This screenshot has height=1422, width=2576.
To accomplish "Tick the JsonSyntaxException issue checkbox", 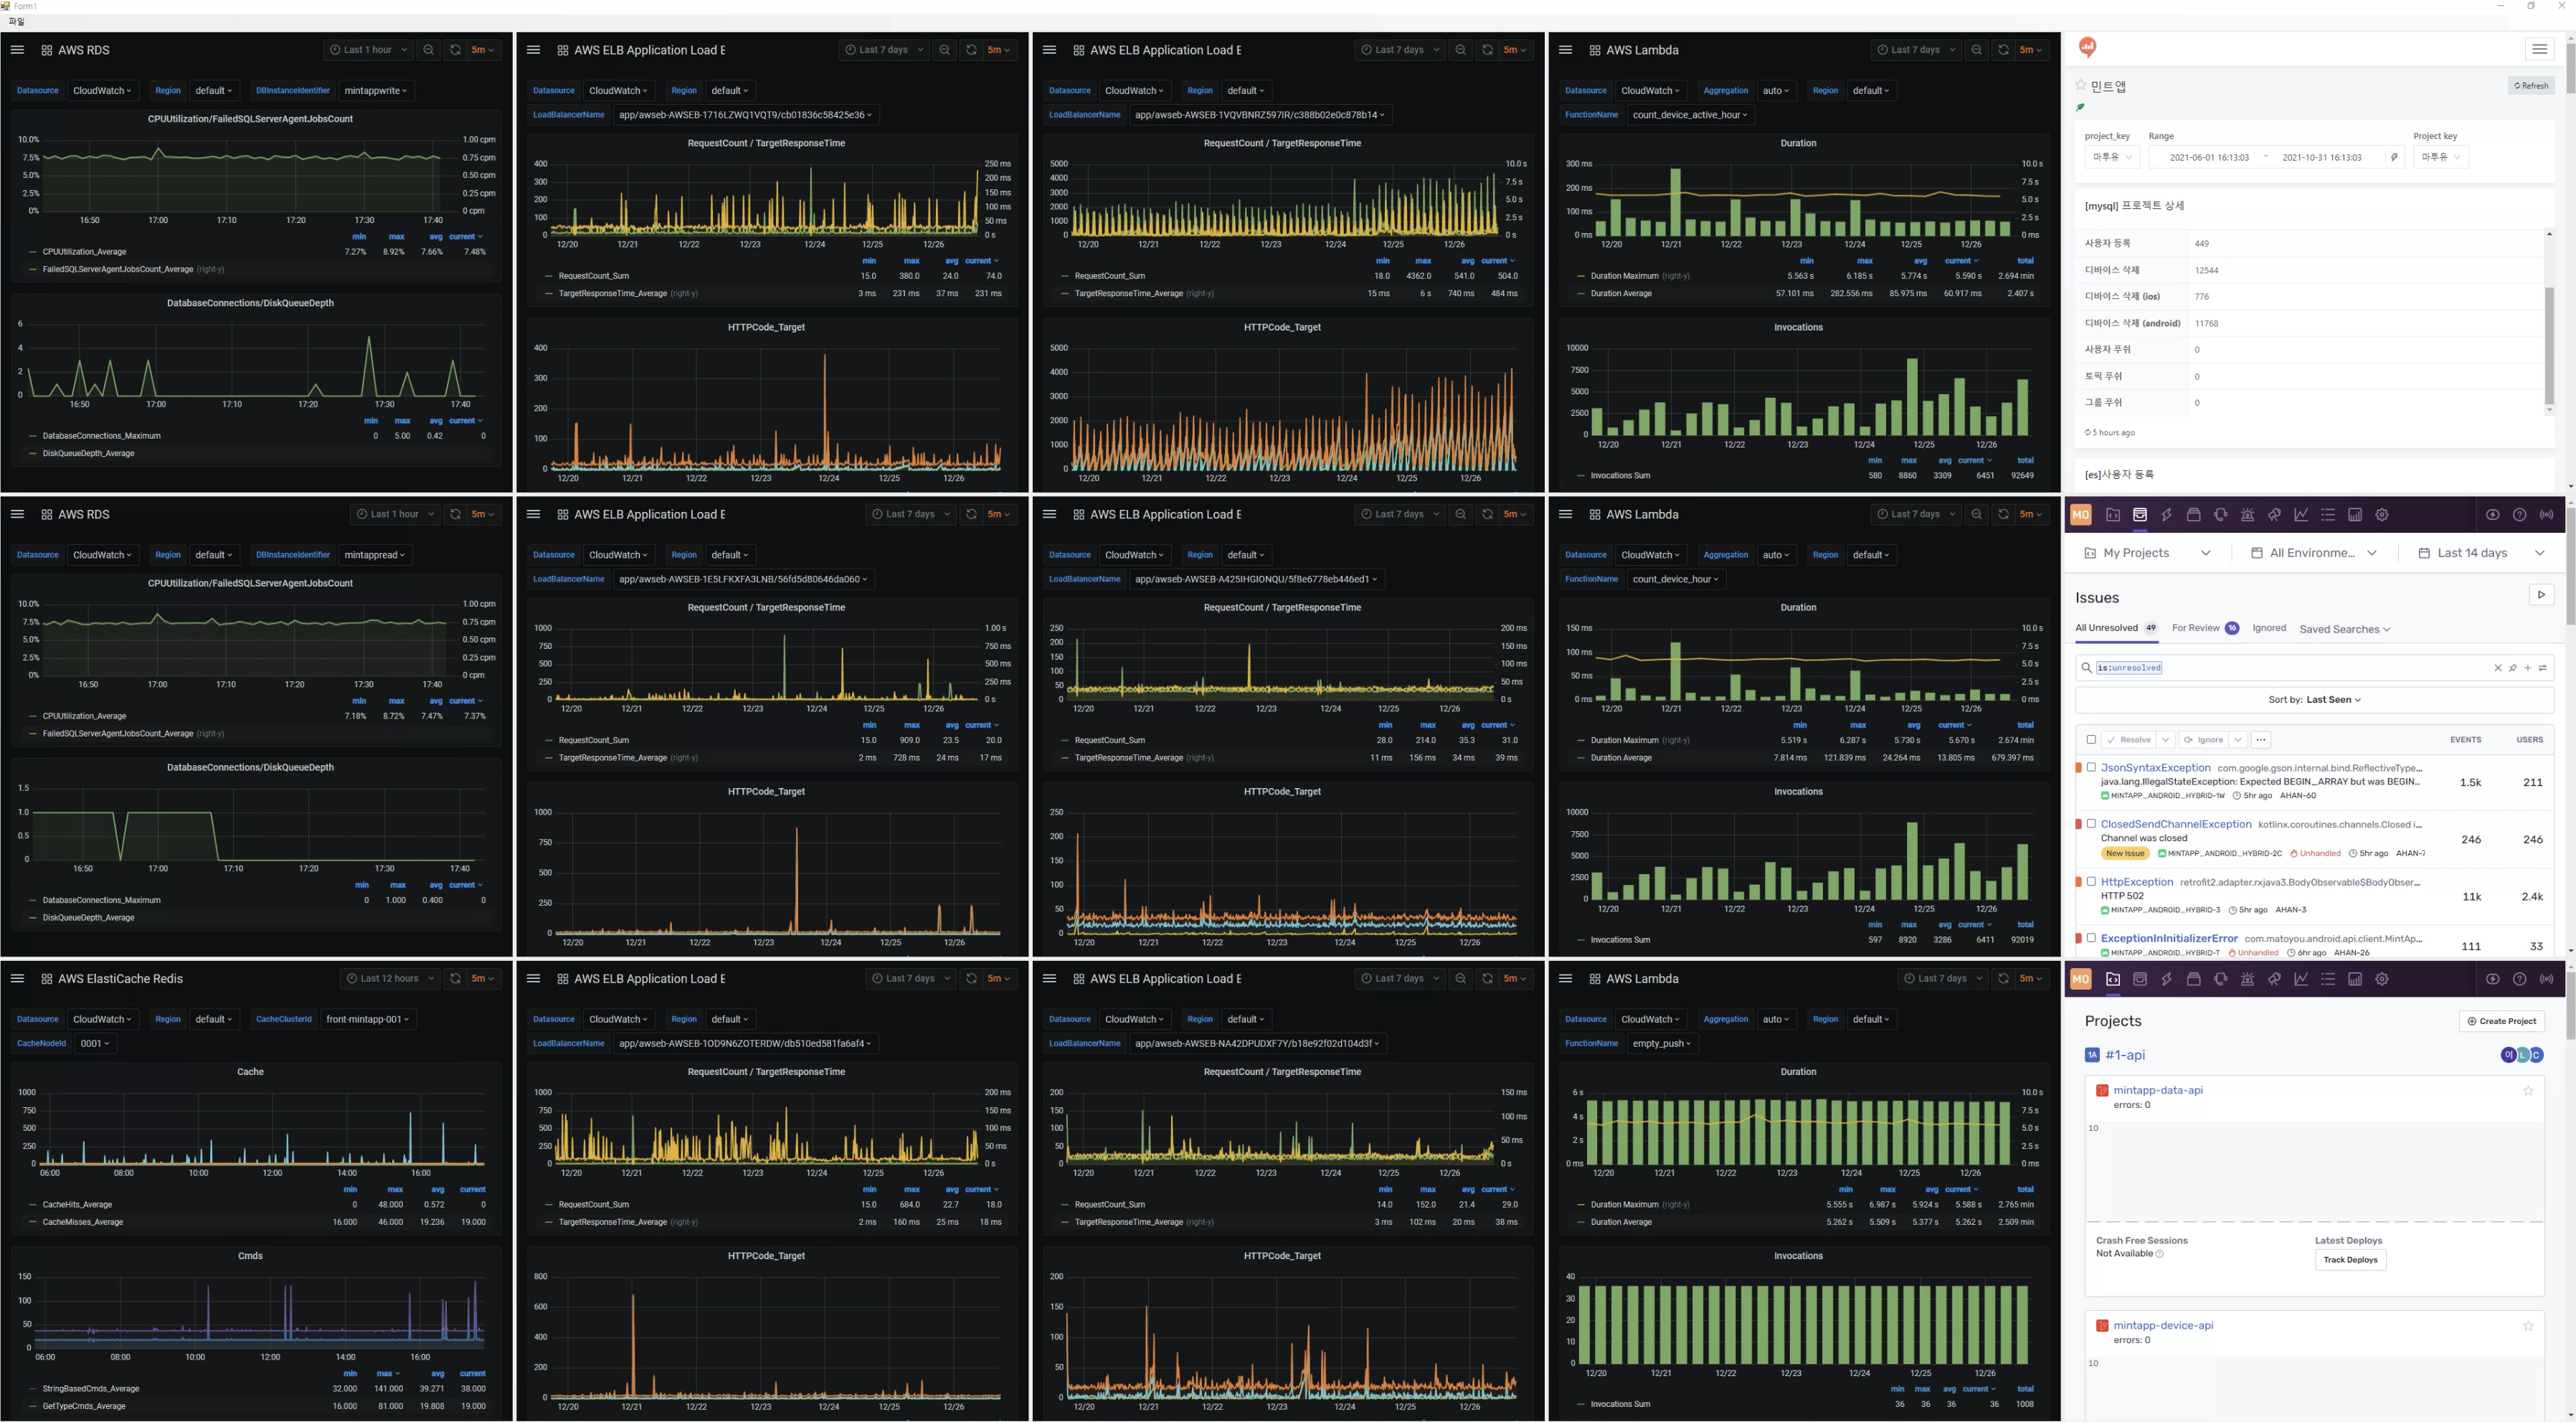I will point(2091,767).
